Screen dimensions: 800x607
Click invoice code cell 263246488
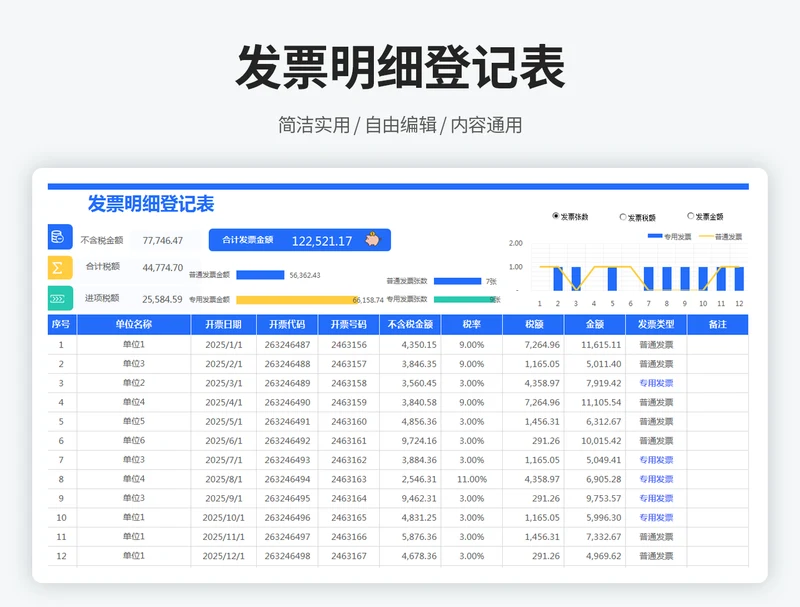point(287,364)
